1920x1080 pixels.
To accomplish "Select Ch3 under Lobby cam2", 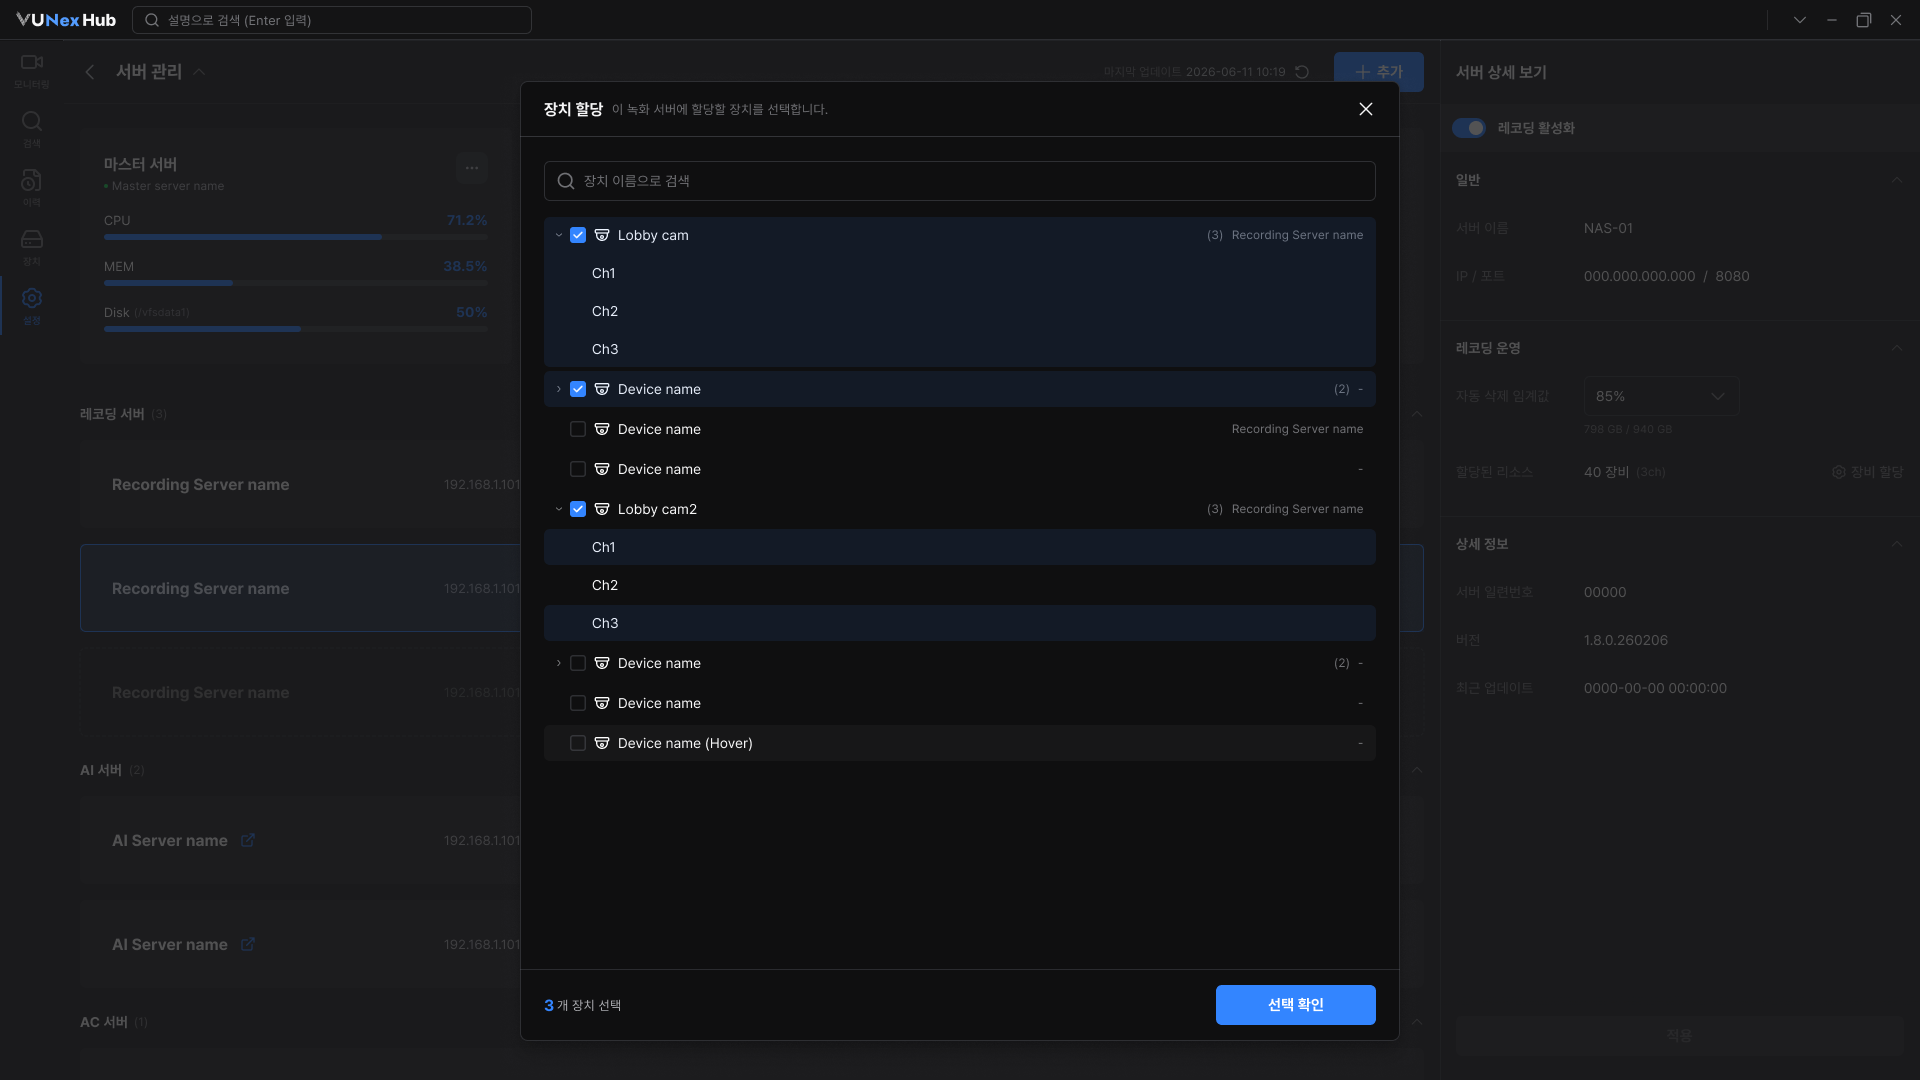I will (x=960, y=623).
